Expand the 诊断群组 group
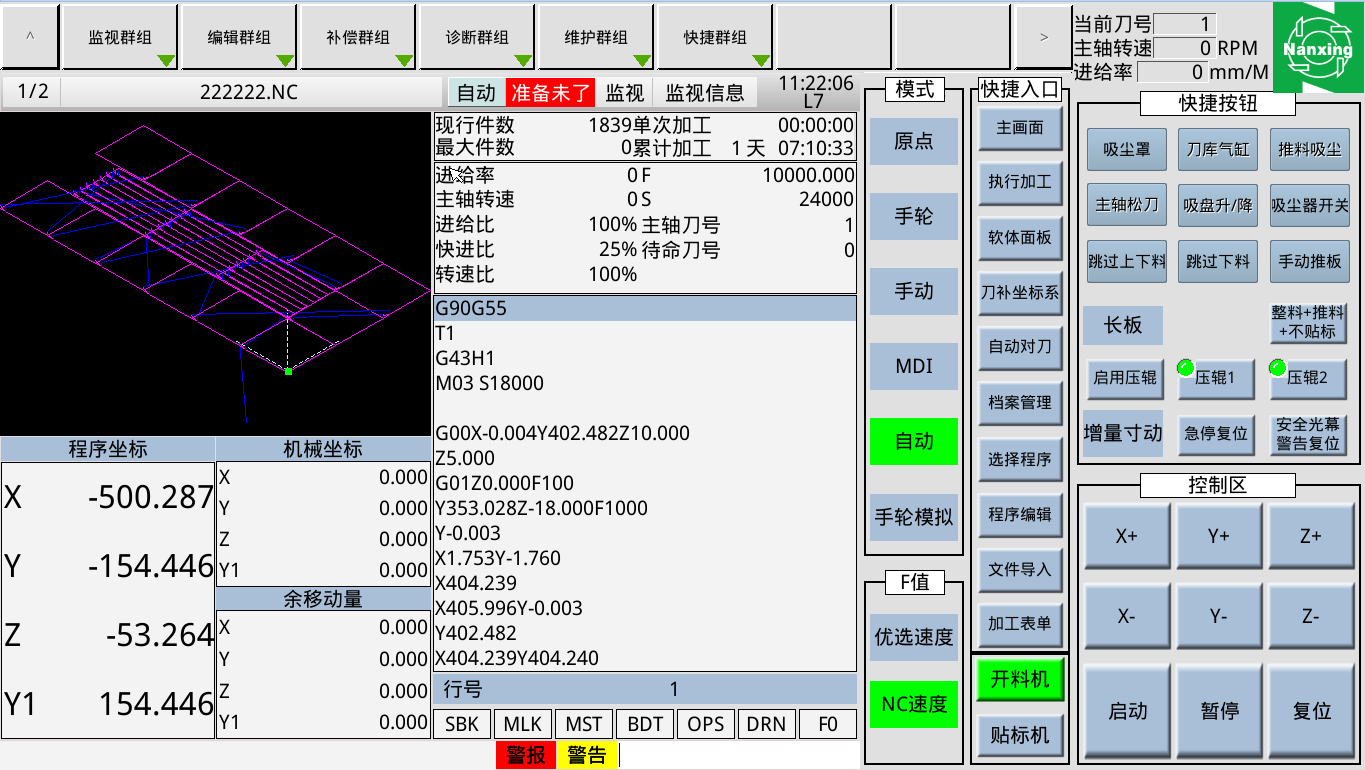 pyautogui.click(x=477, y=37)
